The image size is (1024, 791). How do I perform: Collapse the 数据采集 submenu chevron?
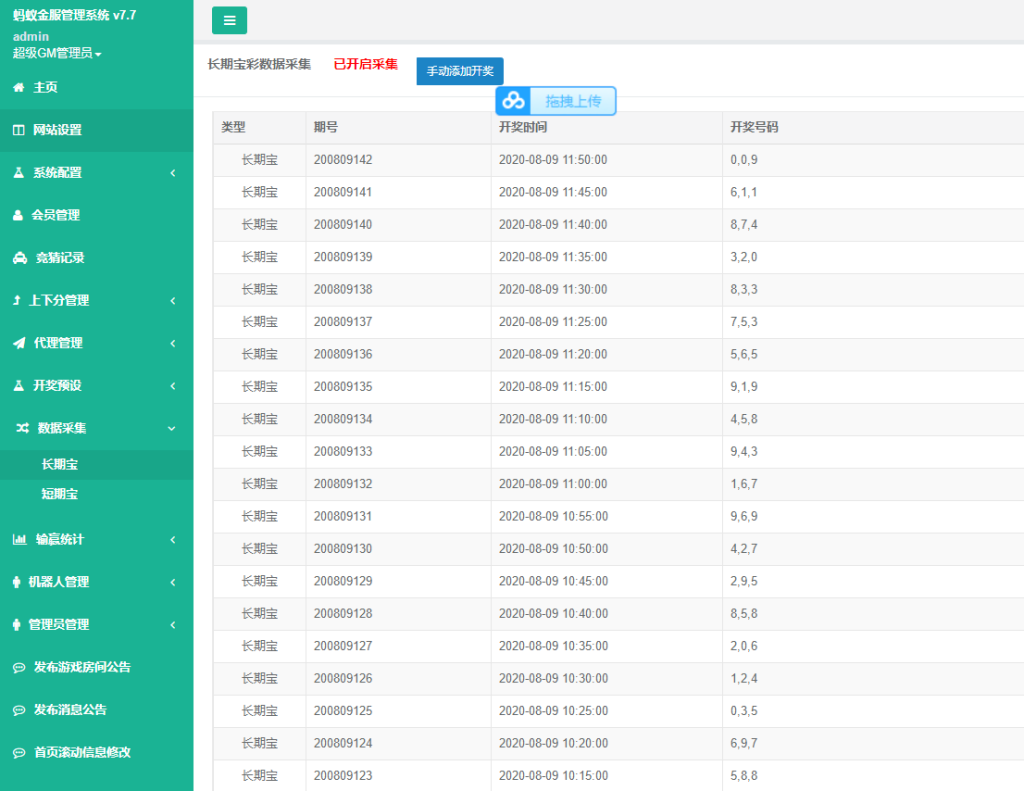coord(172,428)
